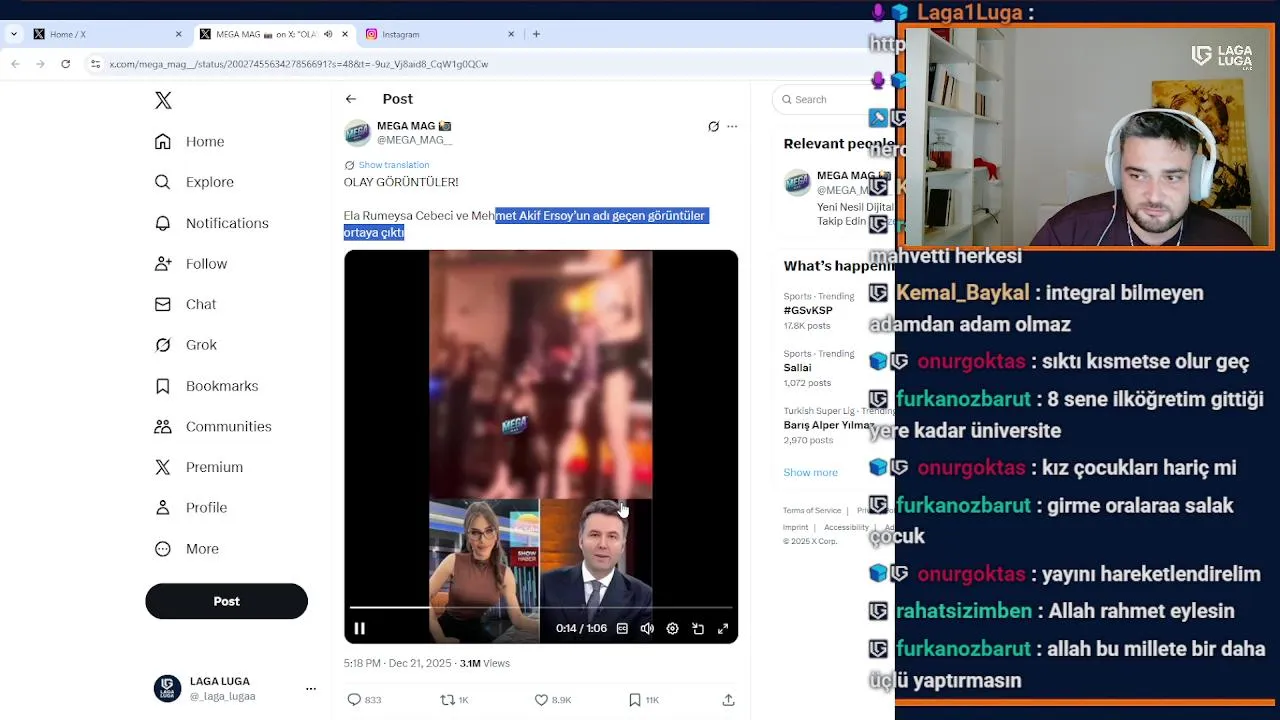The image size is (1280, 720).
Task: Click the X logo in sidebar
Action: click(x=163, y=100)
